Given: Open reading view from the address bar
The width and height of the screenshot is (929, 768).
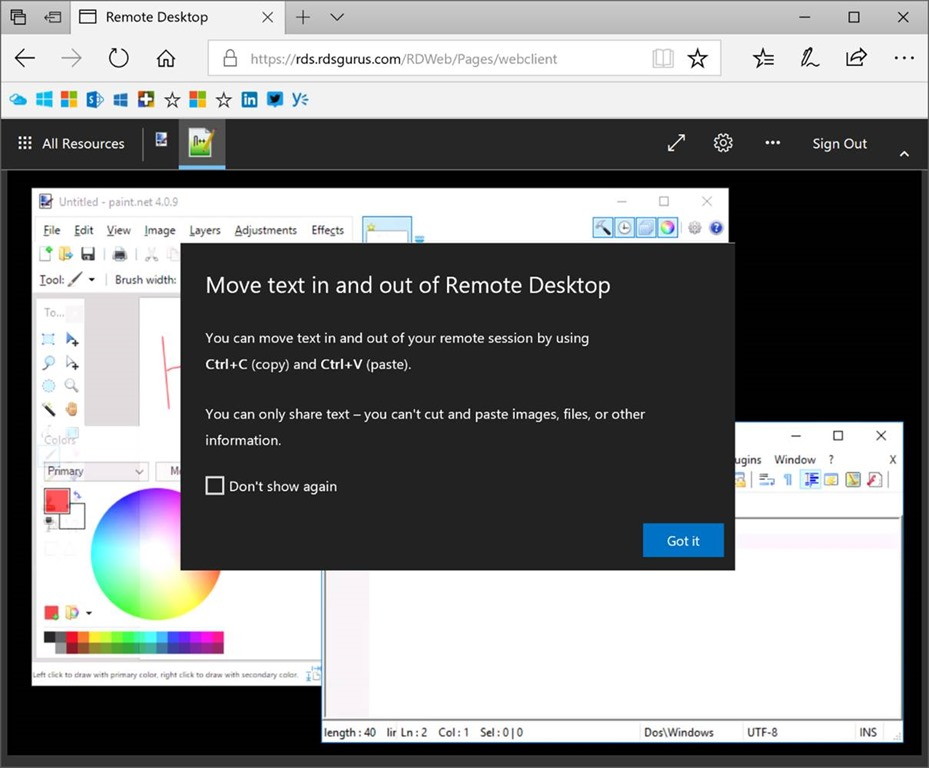Looking at the screenshot, I should click(663, 58).
